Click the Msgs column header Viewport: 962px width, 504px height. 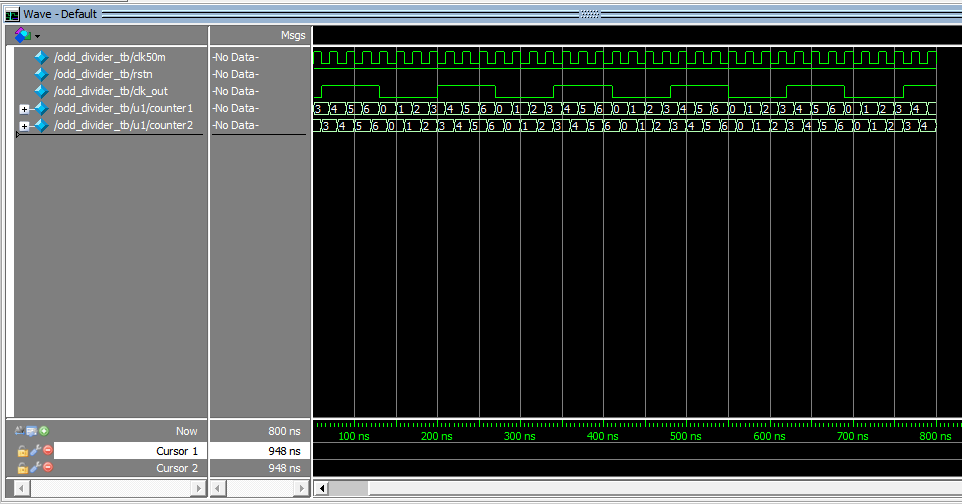coord(293,35)
